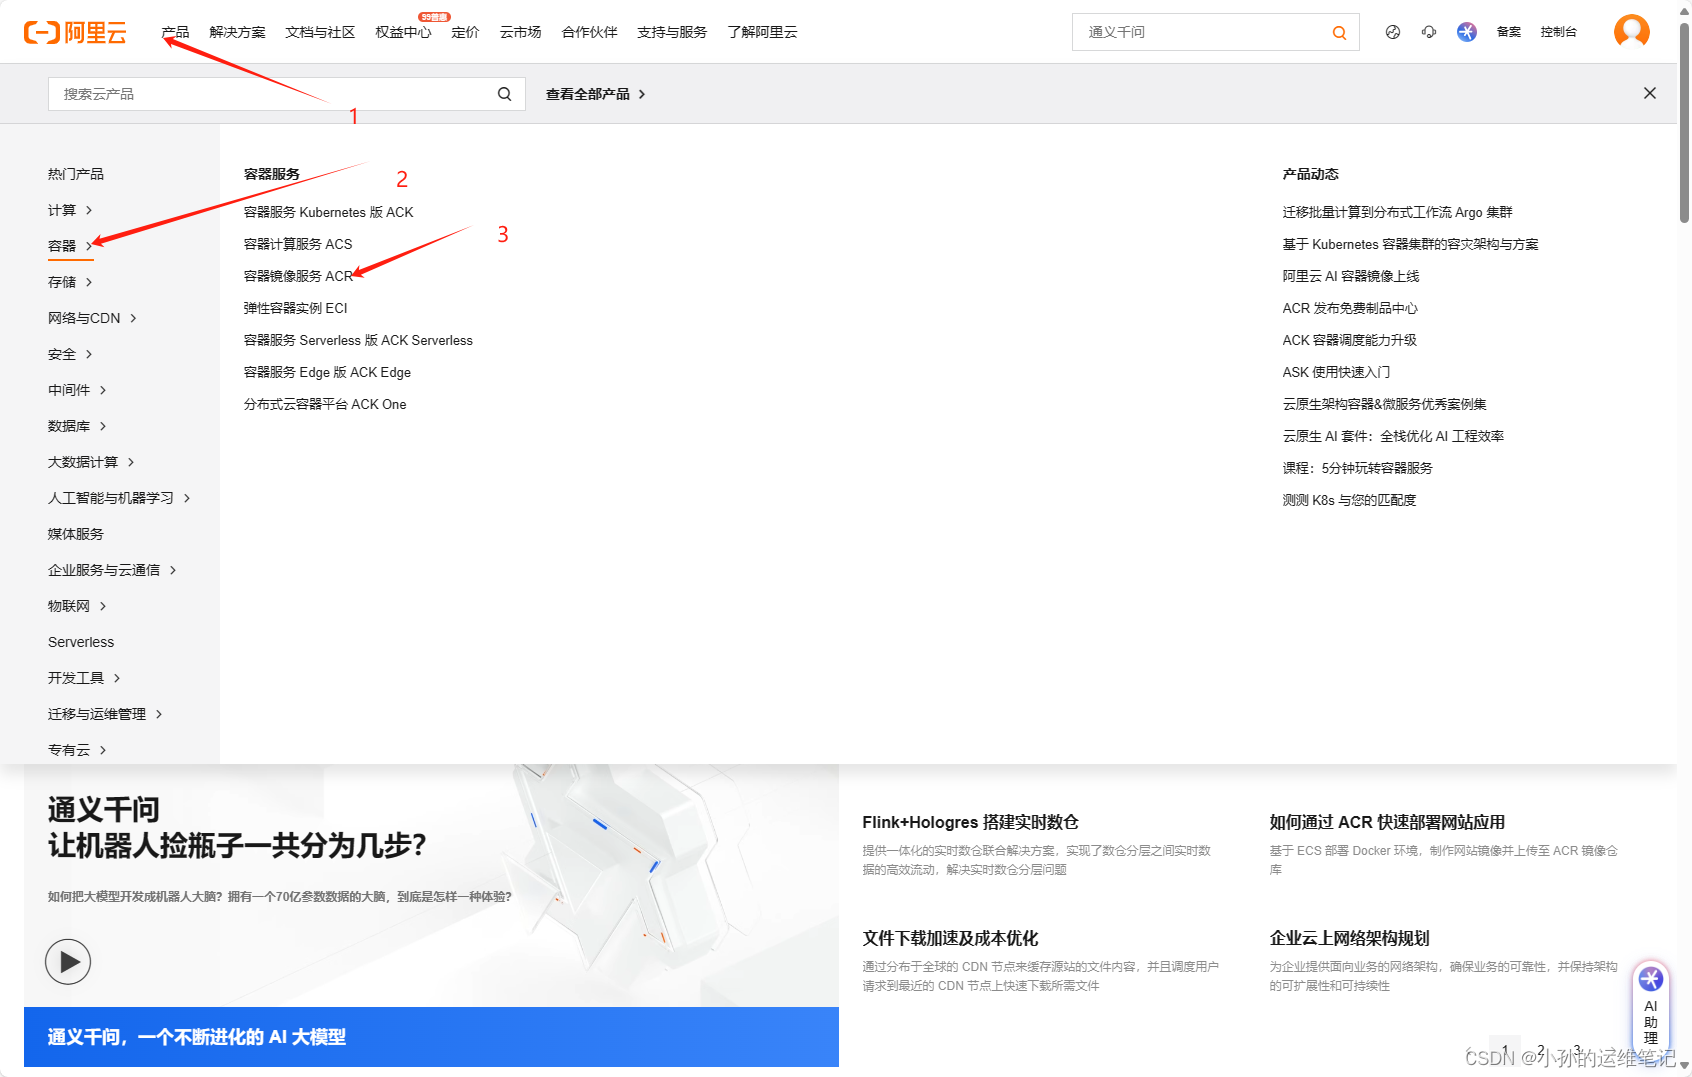This screenshot has height=1077, width=1692.
Task: Close the product menu panel with X
Action: [1650, 93]
